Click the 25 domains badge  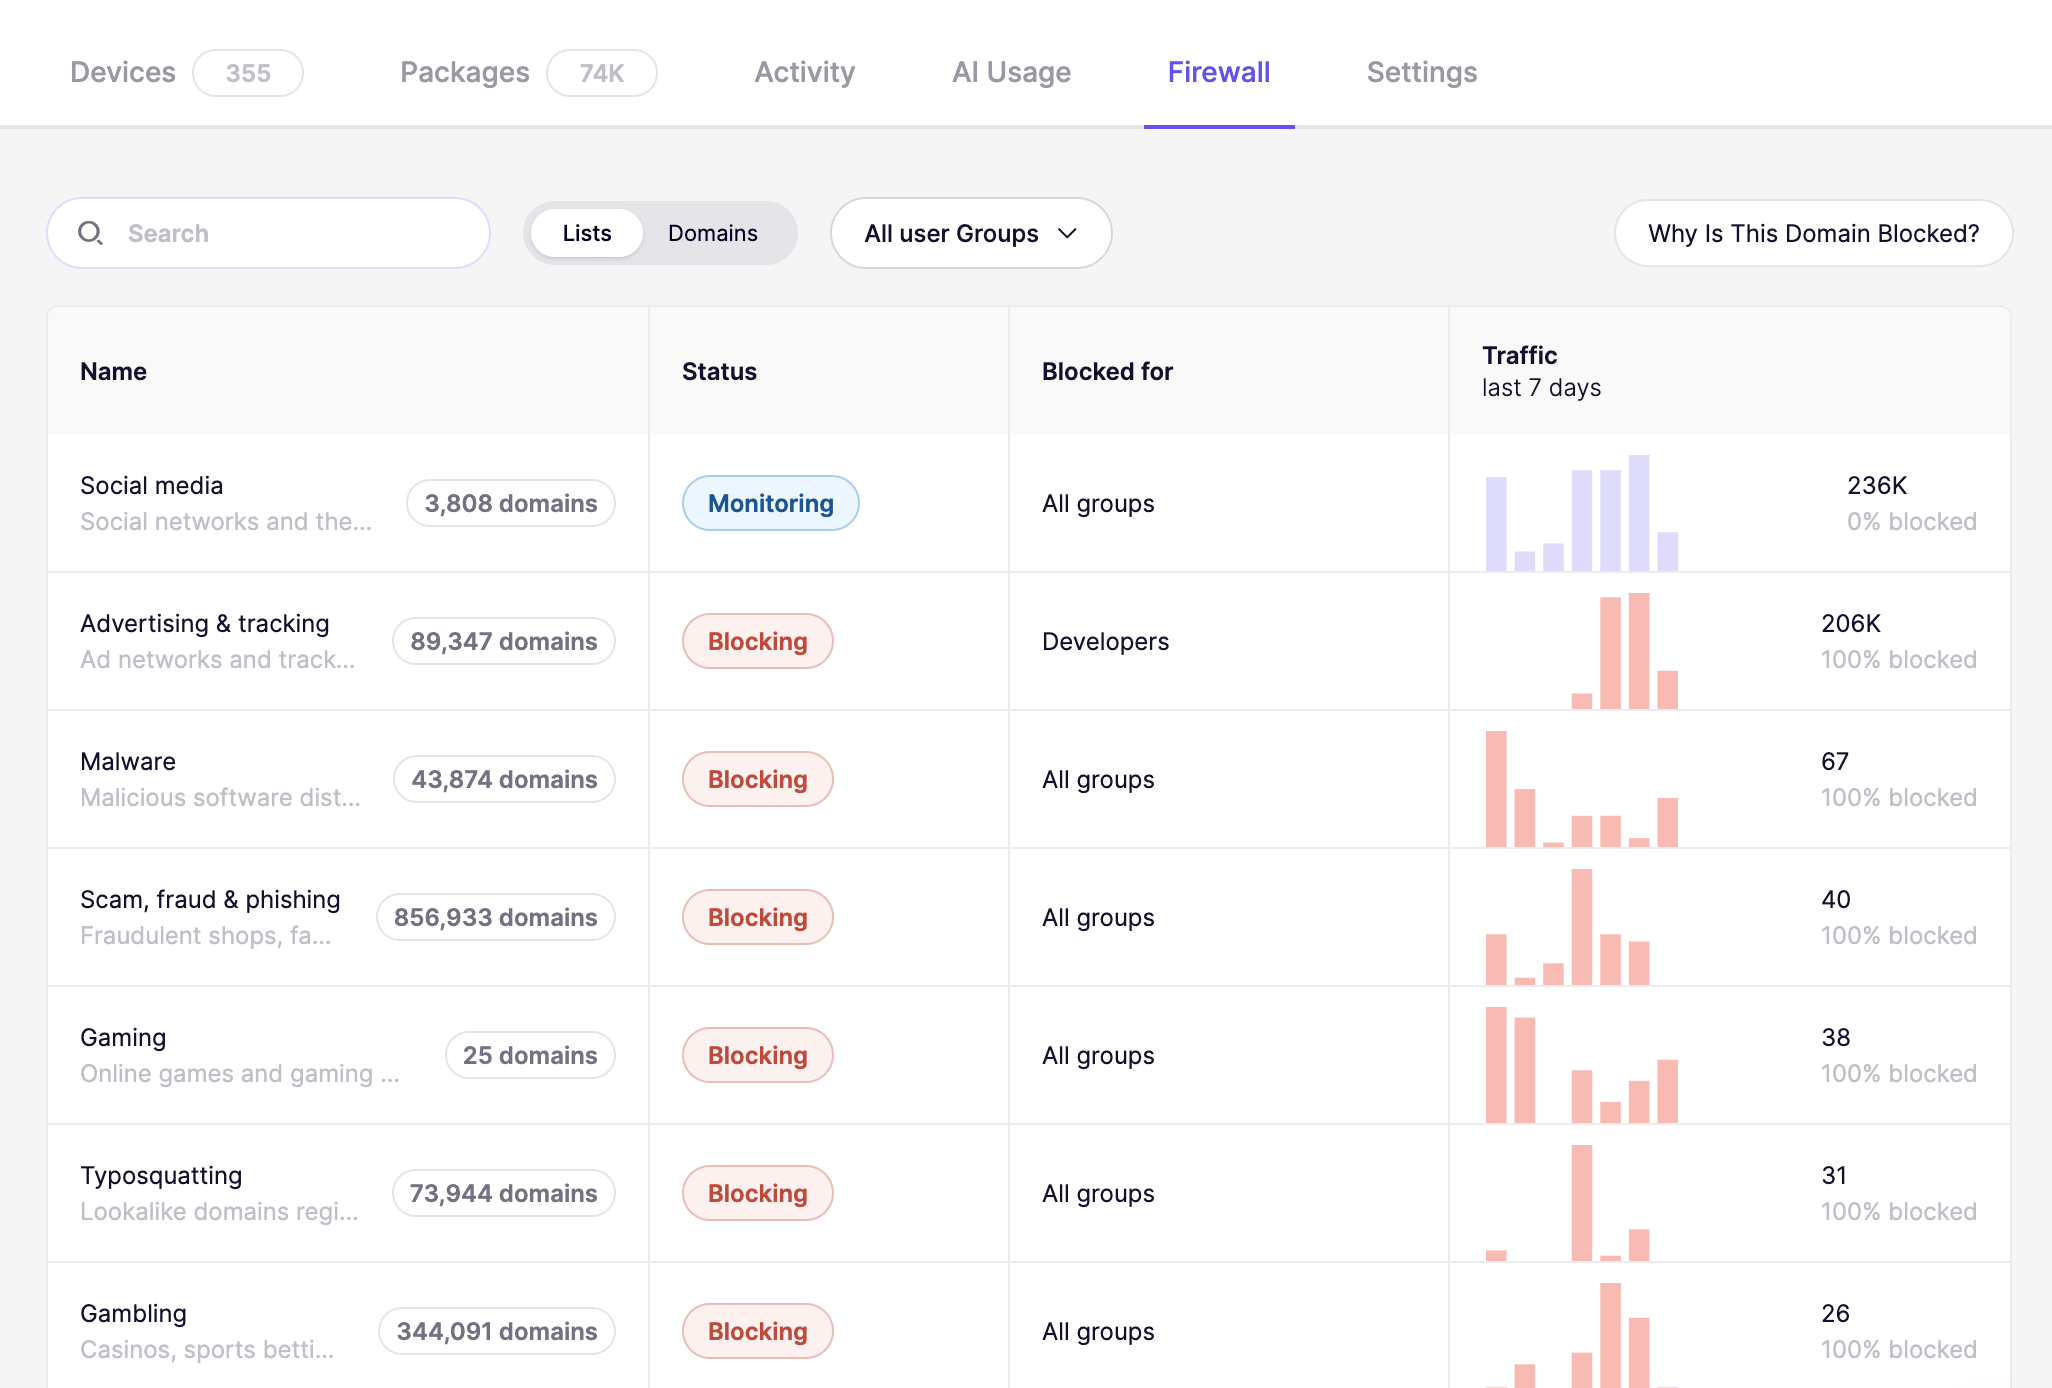[x=530, y=1055]
